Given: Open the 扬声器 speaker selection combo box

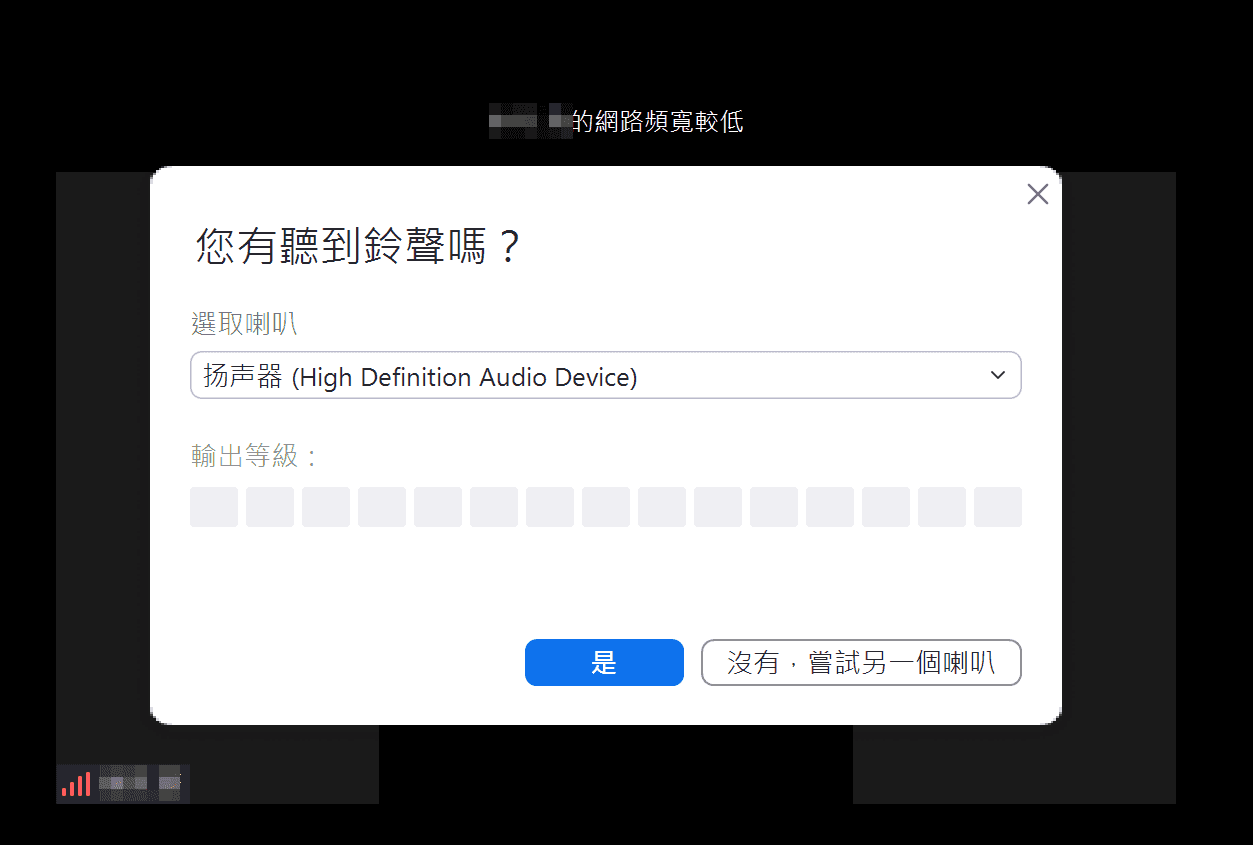Looking at the screenshot, I should [606, 376].
